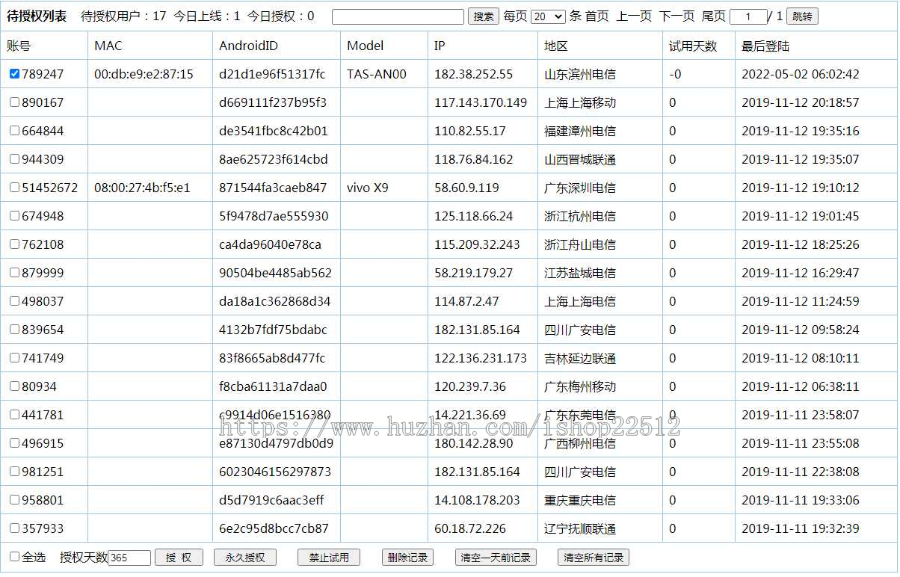Open the 每页 rows-per-page dropdown

(x=548, y=17)
